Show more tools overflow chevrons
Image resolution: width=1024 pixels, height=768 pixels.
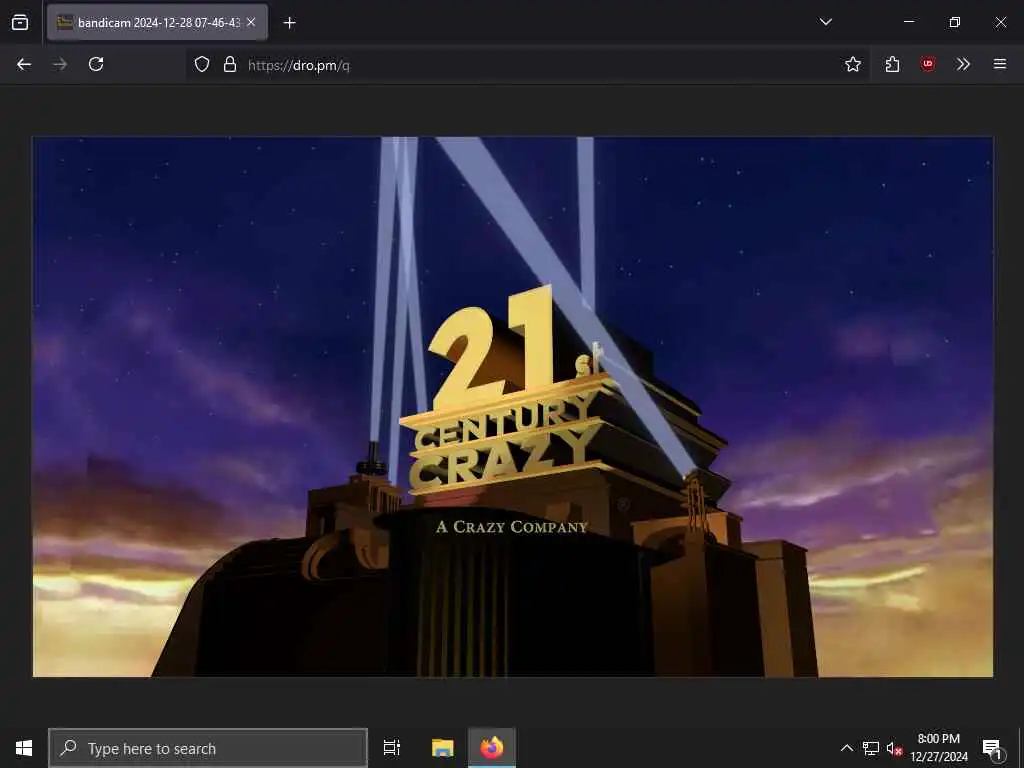(x=963, y=64)
